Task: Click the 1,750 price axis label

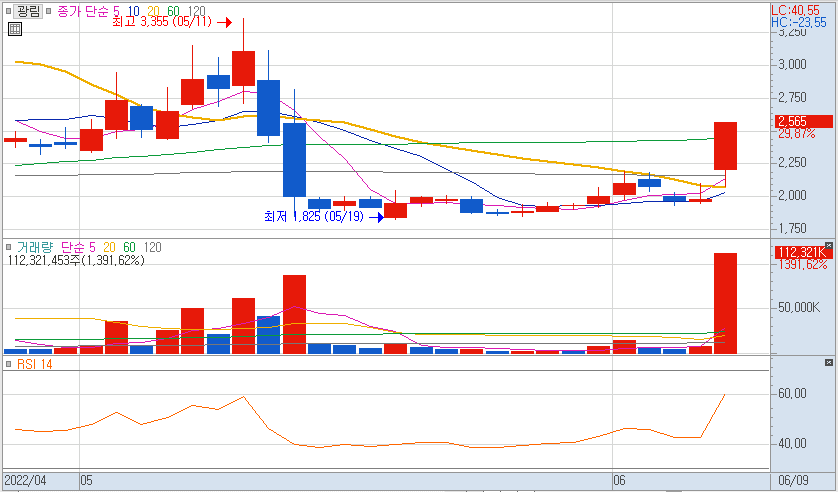Action: (792, 228)
